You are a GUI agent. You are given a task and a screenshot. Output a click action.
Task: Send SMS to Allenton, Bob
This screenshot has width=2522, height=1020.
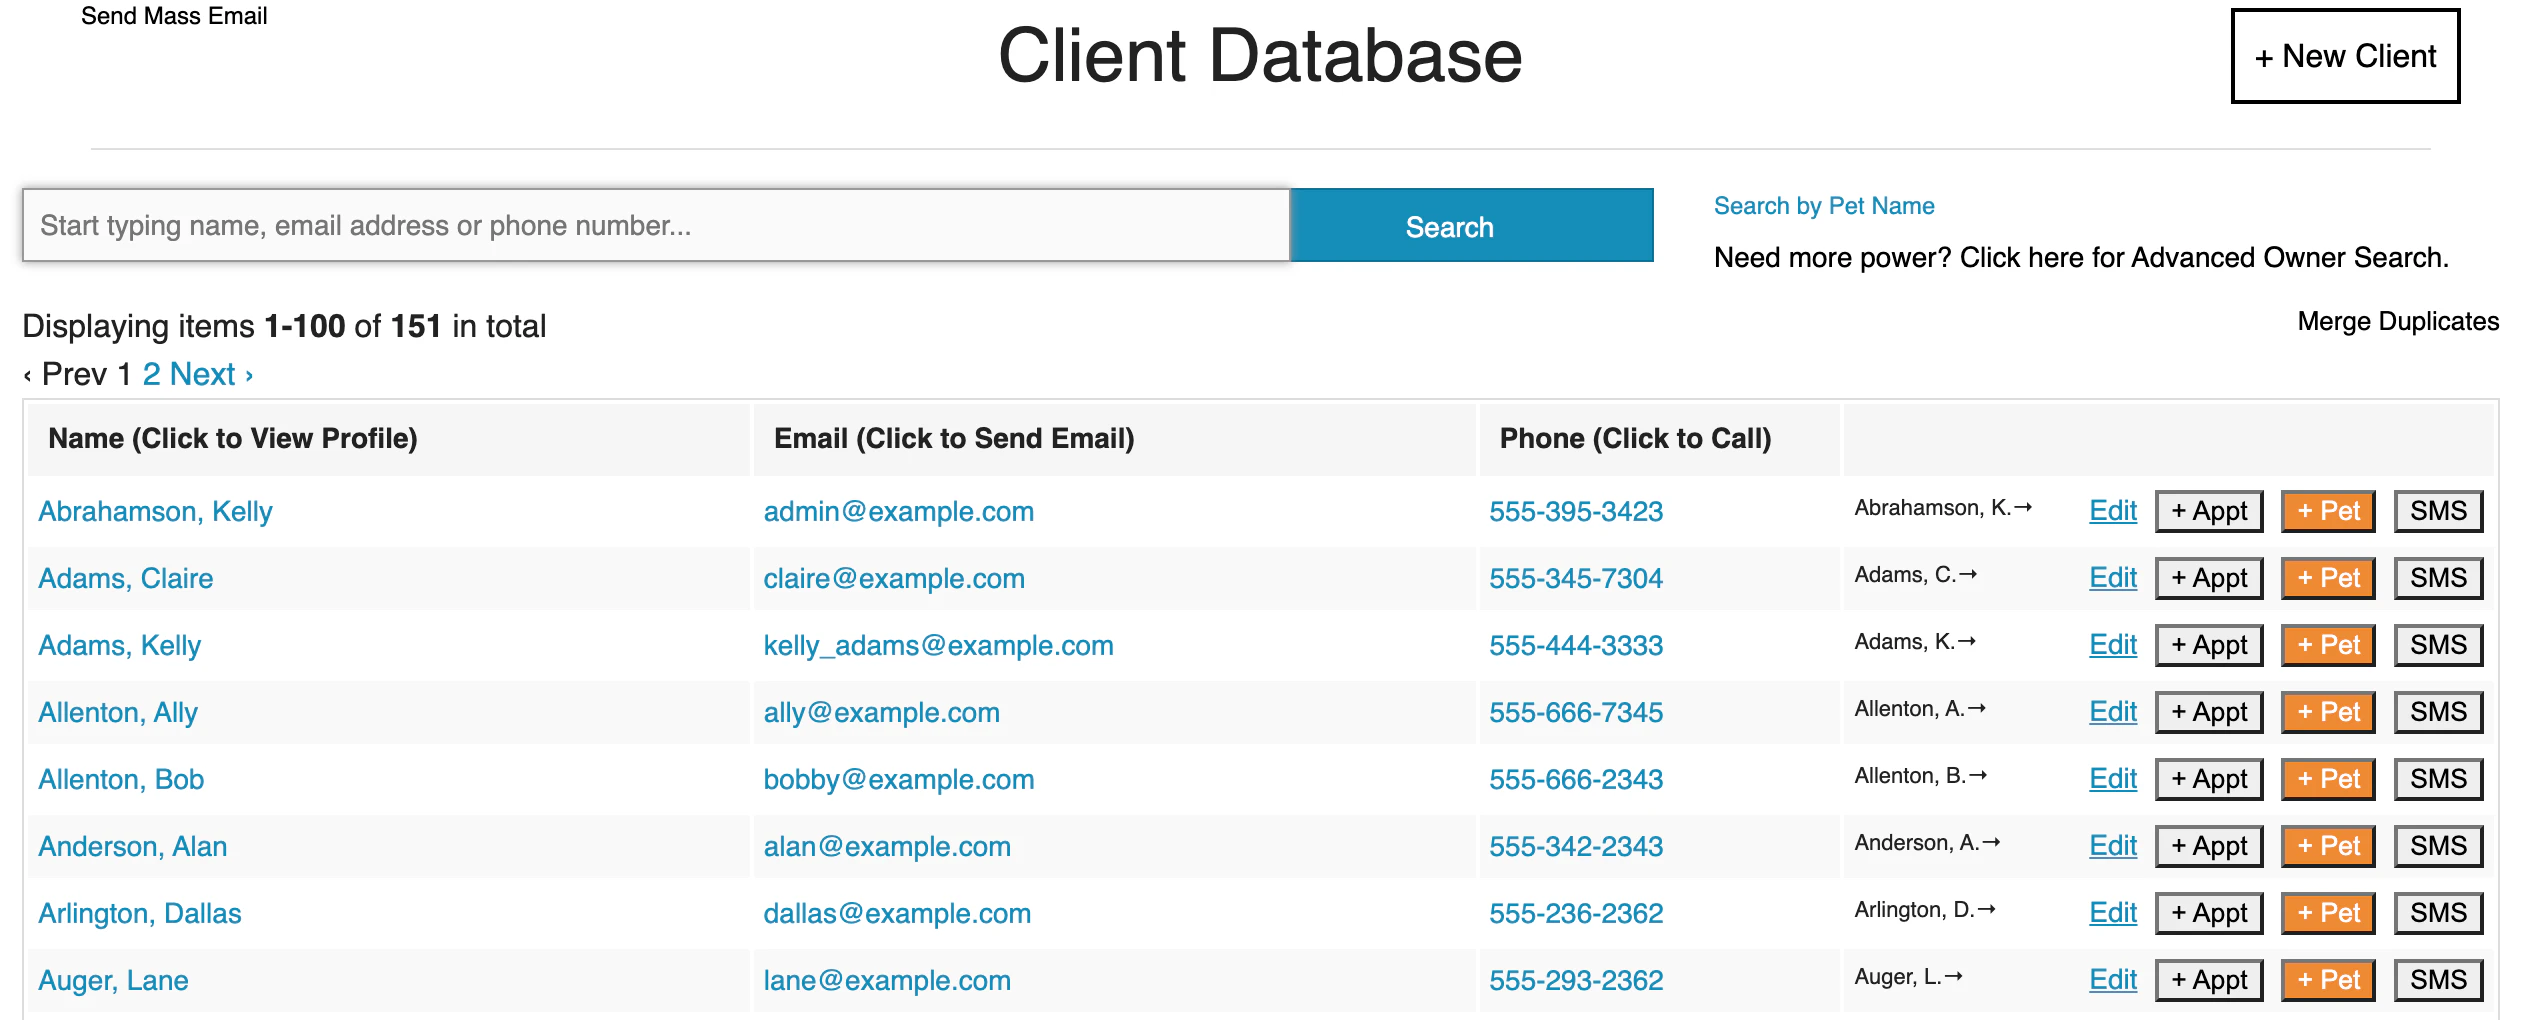2438,779
